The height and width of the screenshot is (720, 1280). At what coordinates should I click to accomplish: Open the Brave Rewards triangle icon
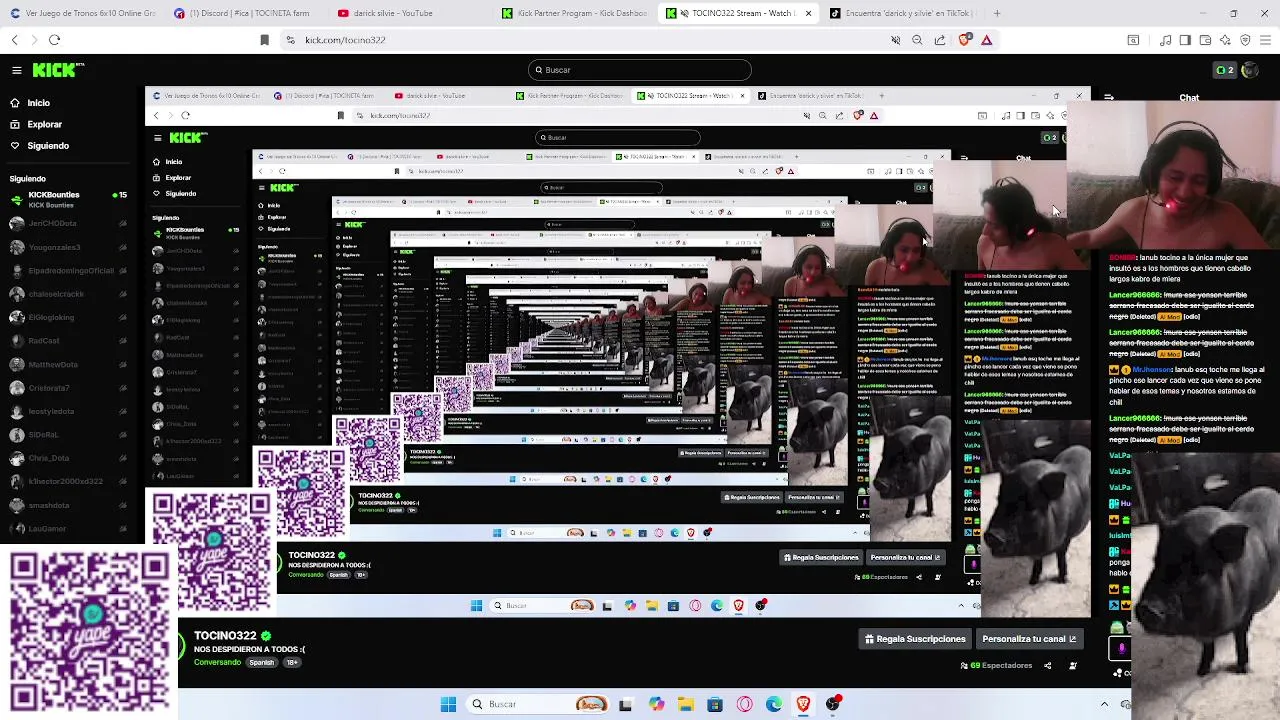986,40
